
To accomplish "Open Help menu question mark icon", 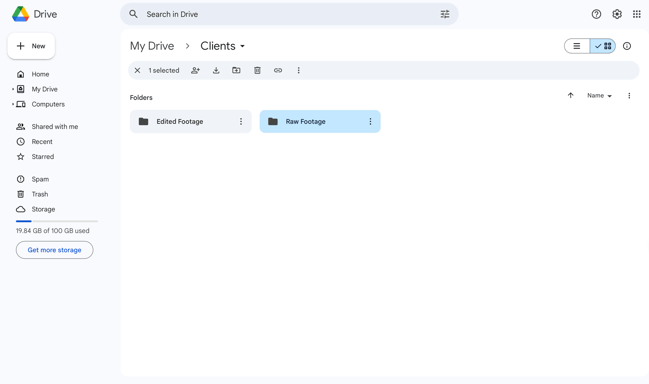I will click(596, 14).
